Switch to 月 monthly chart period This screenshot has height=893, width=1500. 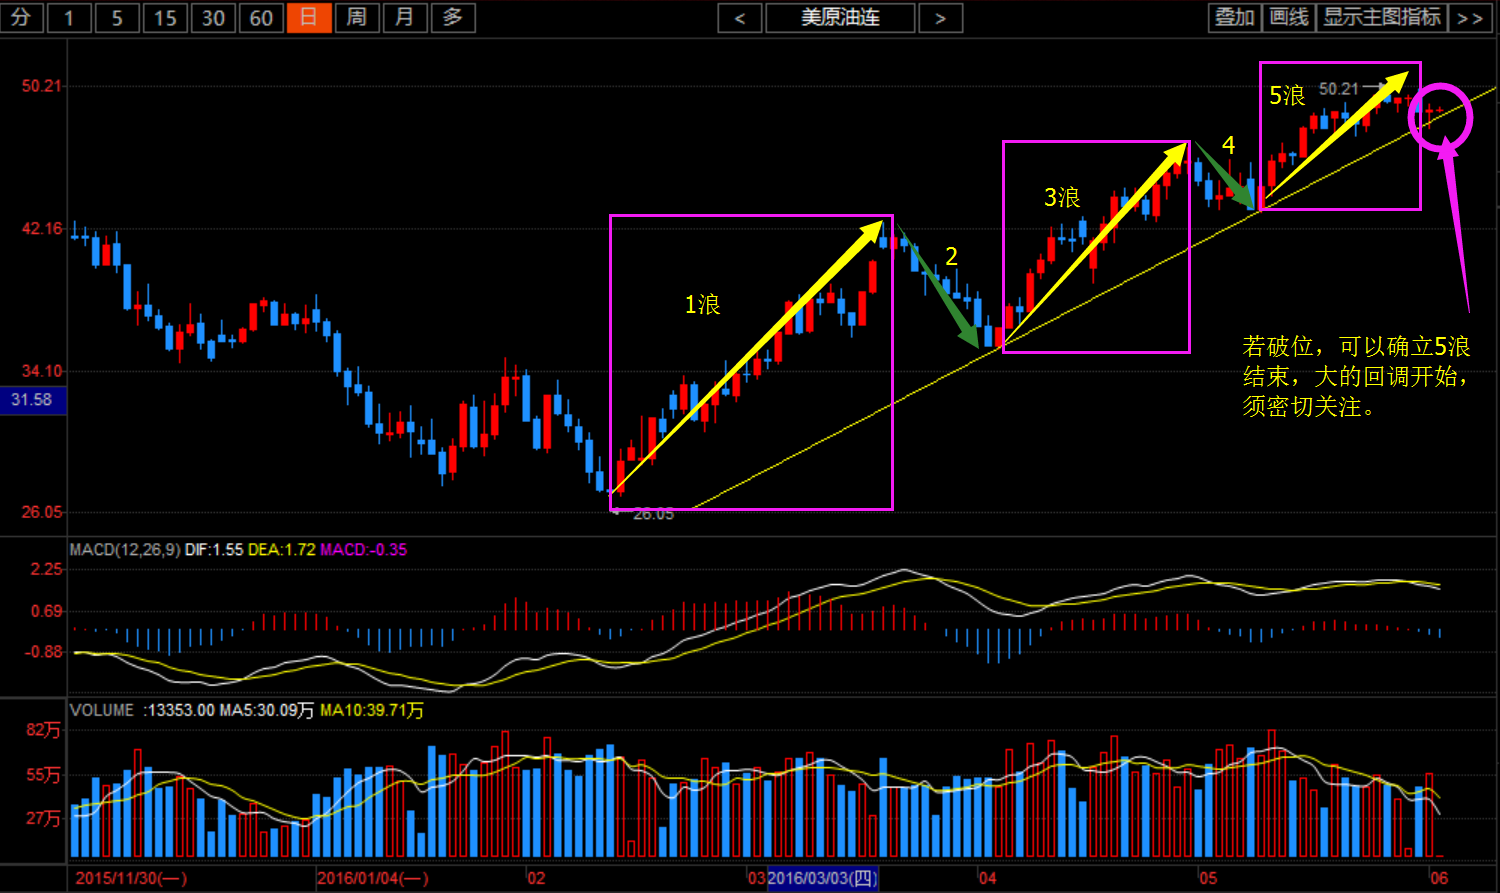405,18
